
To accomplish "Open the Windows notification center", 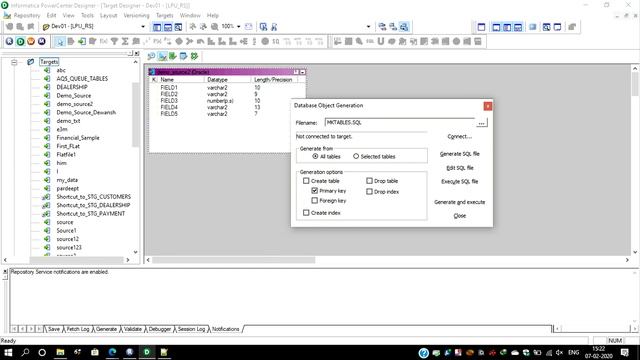I will 624,352.
